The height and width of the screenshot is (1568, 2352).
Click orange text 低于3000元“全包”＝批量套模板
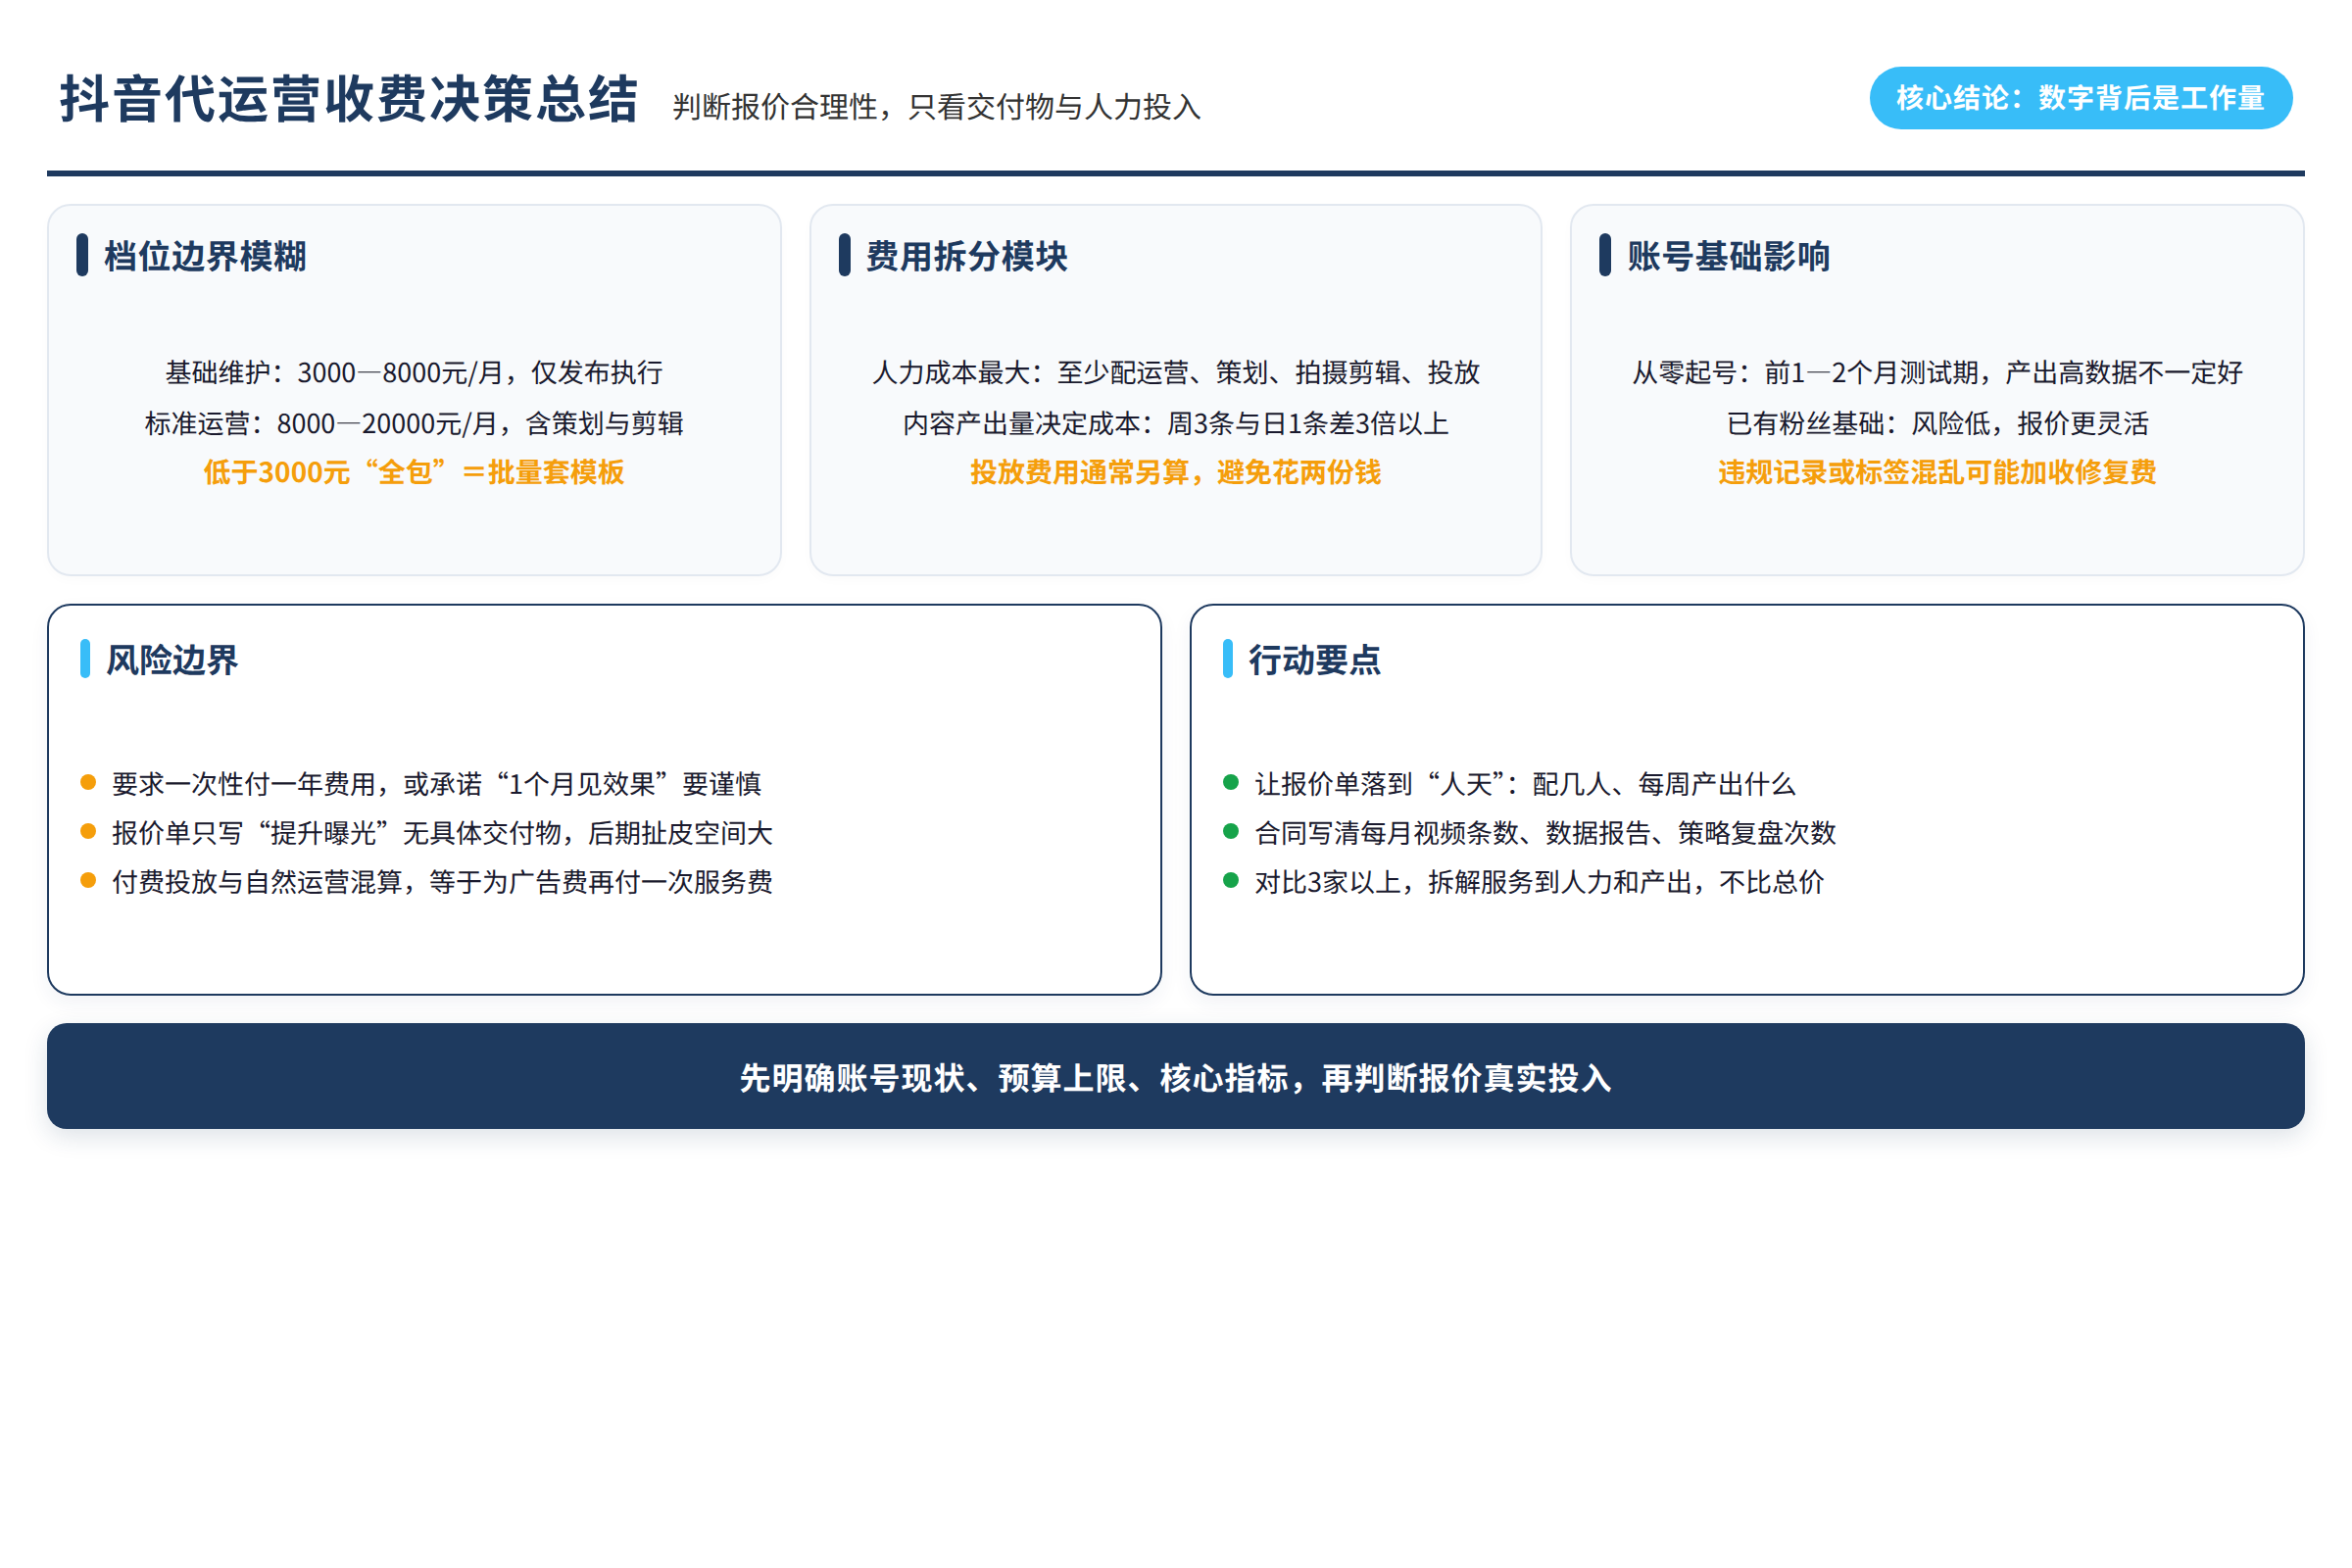[x=414, y=472]
